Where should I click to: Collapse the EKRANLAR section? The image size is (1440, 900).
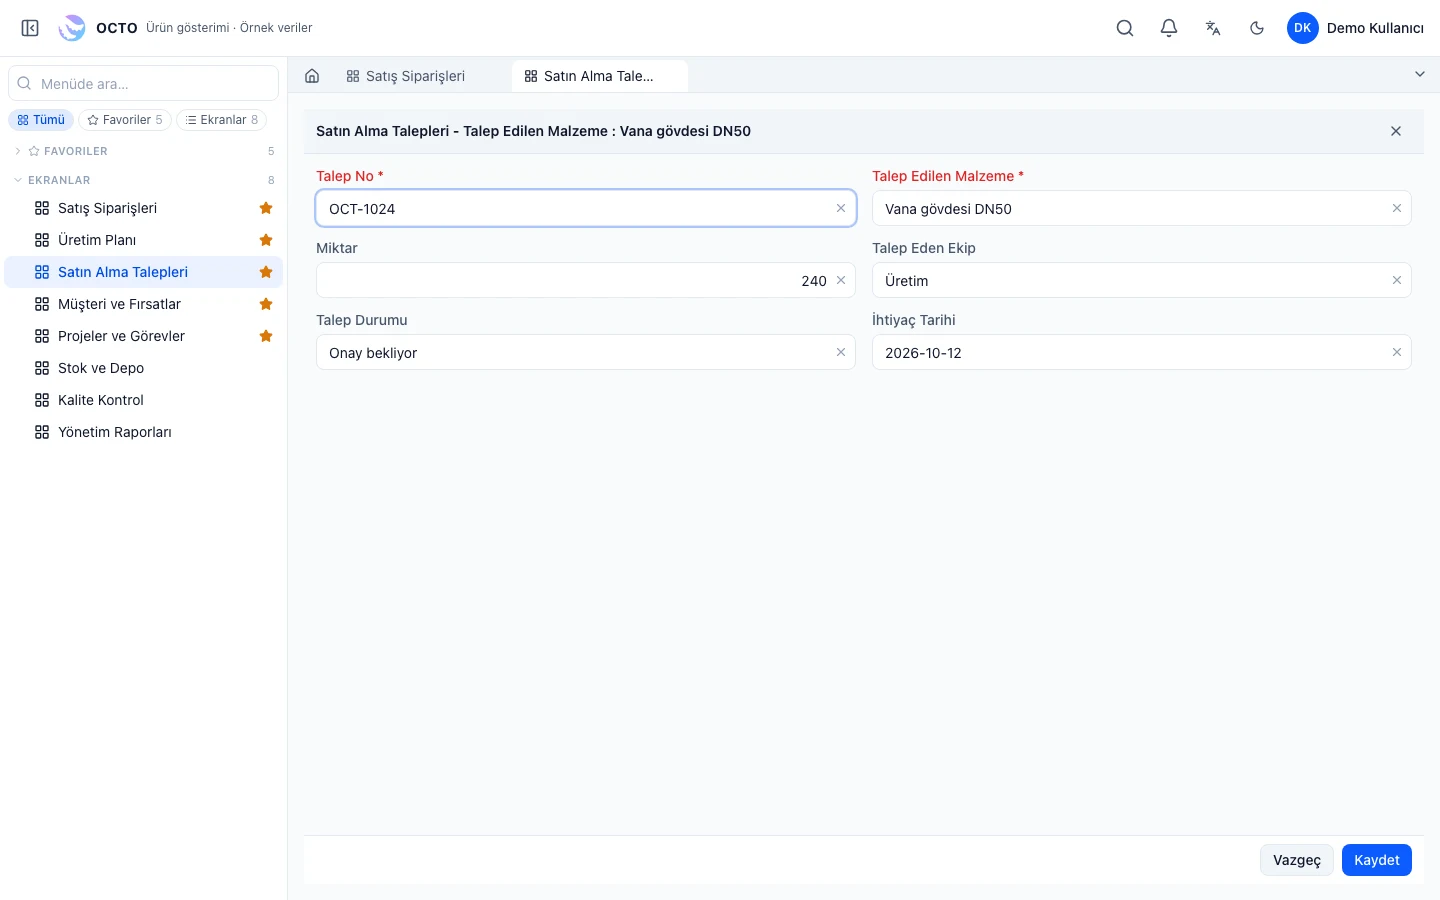tap(18, 180)
